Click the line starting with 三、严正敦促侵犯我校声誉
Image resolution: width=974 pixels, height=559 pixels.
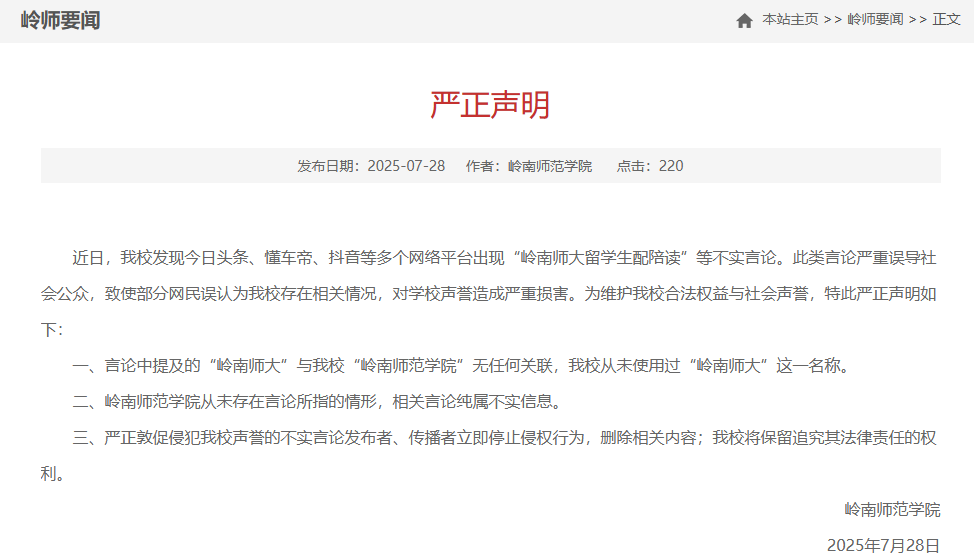(504, 438)
